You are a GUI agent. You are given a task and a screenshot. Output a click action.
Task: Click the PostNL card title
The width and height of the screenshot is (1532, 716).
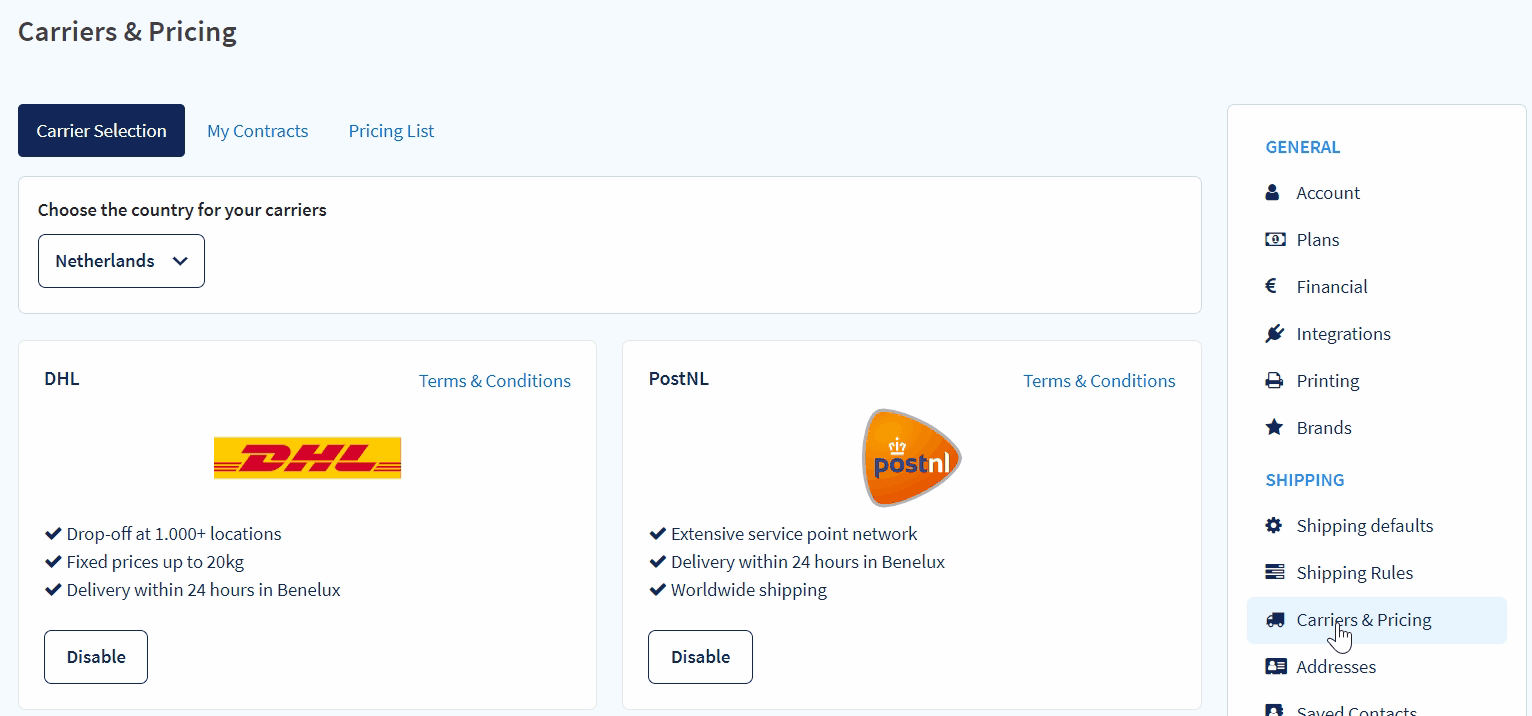tap(678, 379)
